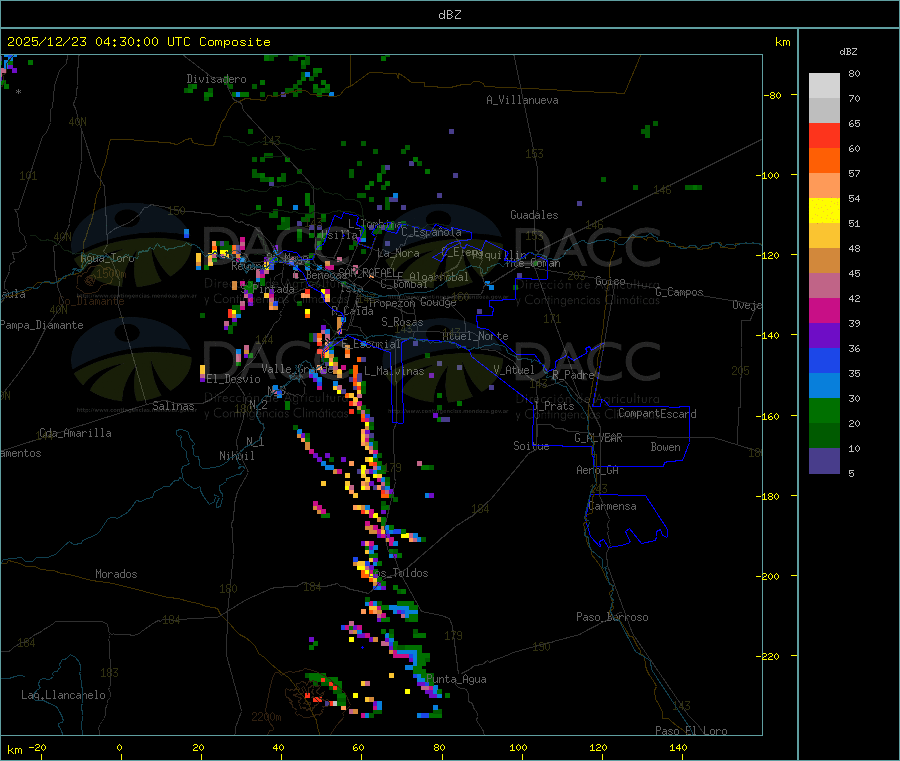Click the CompantEscard label
Viewport: 900px width, 761px height.
657,414
